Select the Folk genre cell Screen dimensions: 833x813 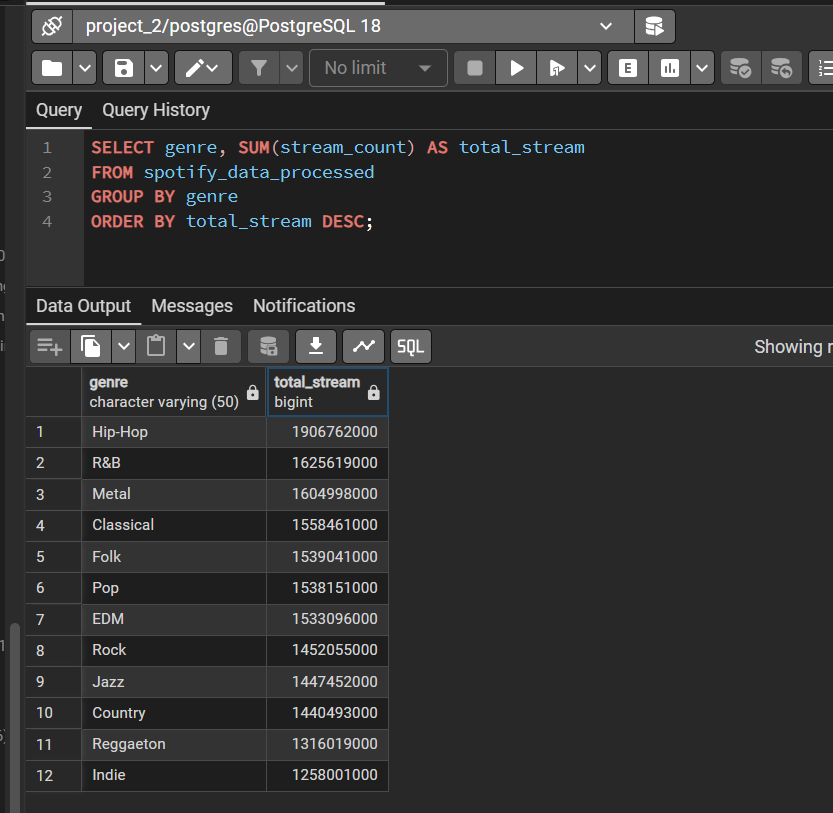click(174, 557)
